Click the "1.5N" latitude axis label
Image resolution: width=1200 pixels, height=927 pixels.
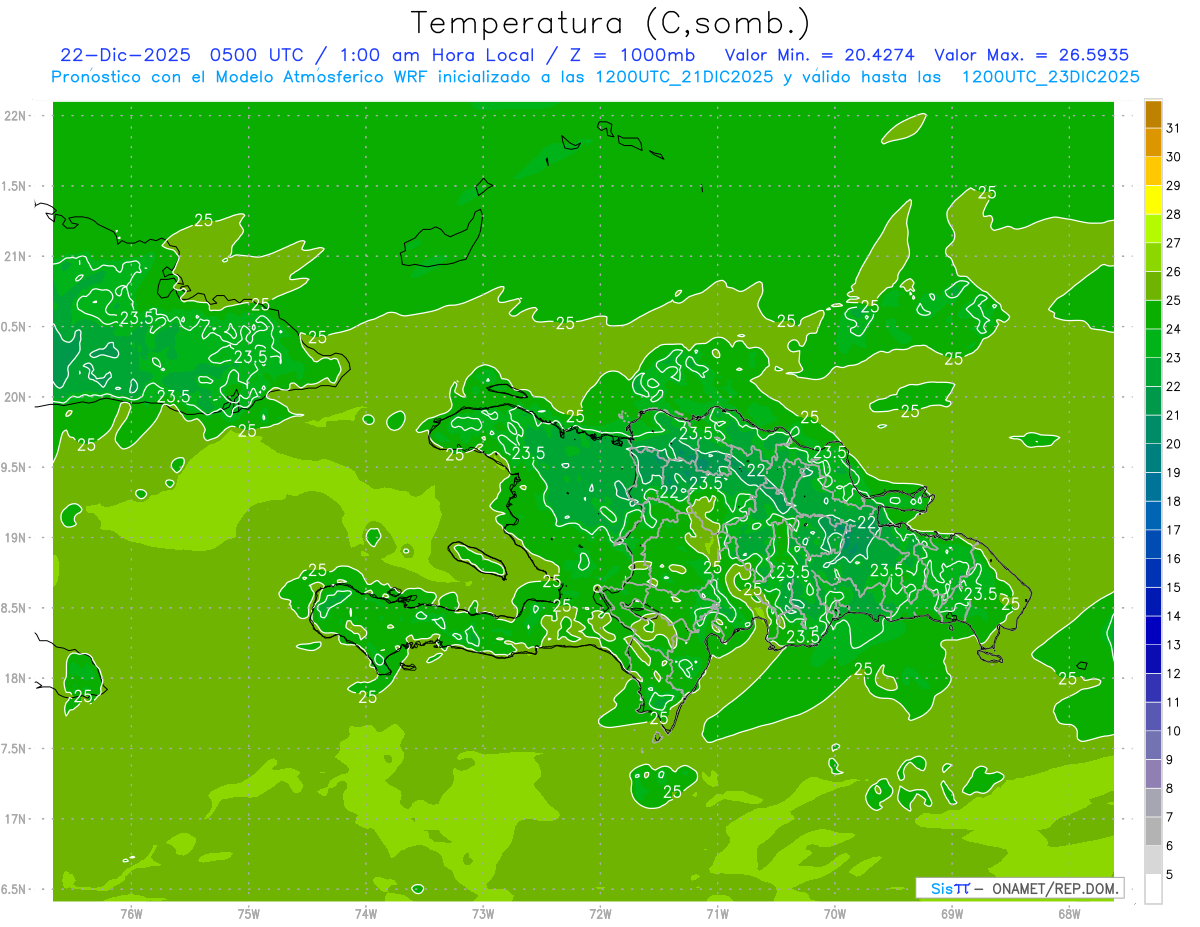tap(14, 186)
